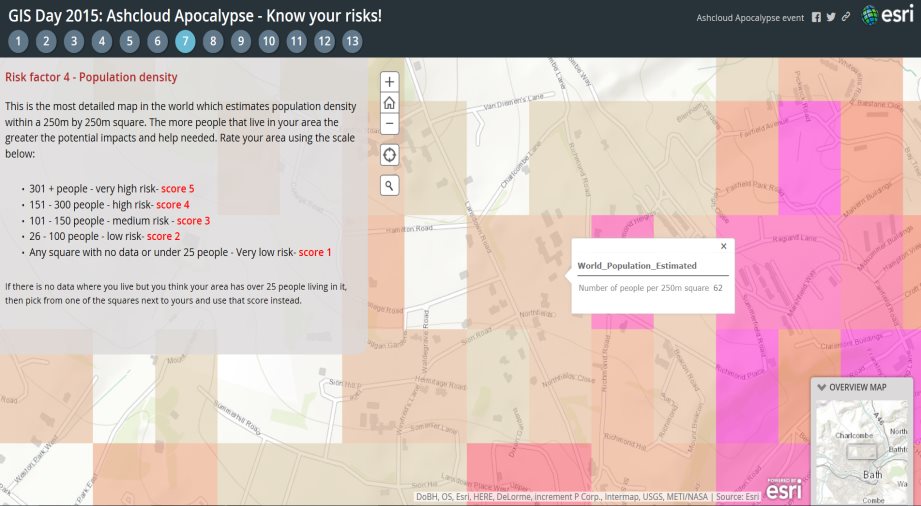This screenshot has width=921, height=506.
Task: Open the map search tool
Action: [389, 185]
